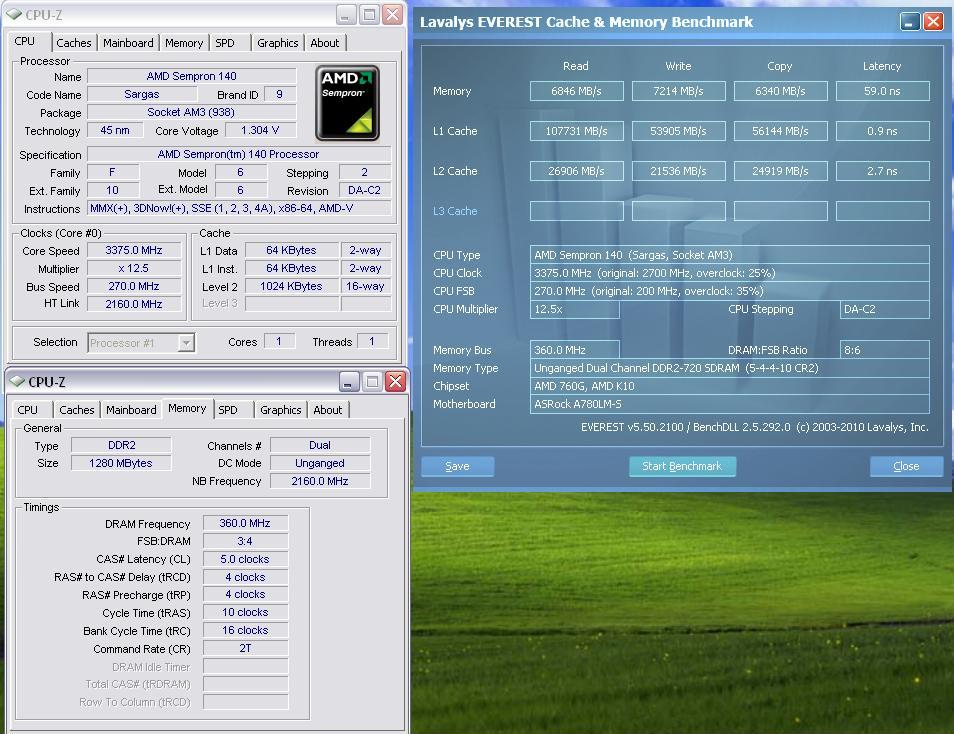954x734 pixels.
Task: Open Caches tab in lower CPU-Z window
Action: pyautogui.click(x=77, y=410)
